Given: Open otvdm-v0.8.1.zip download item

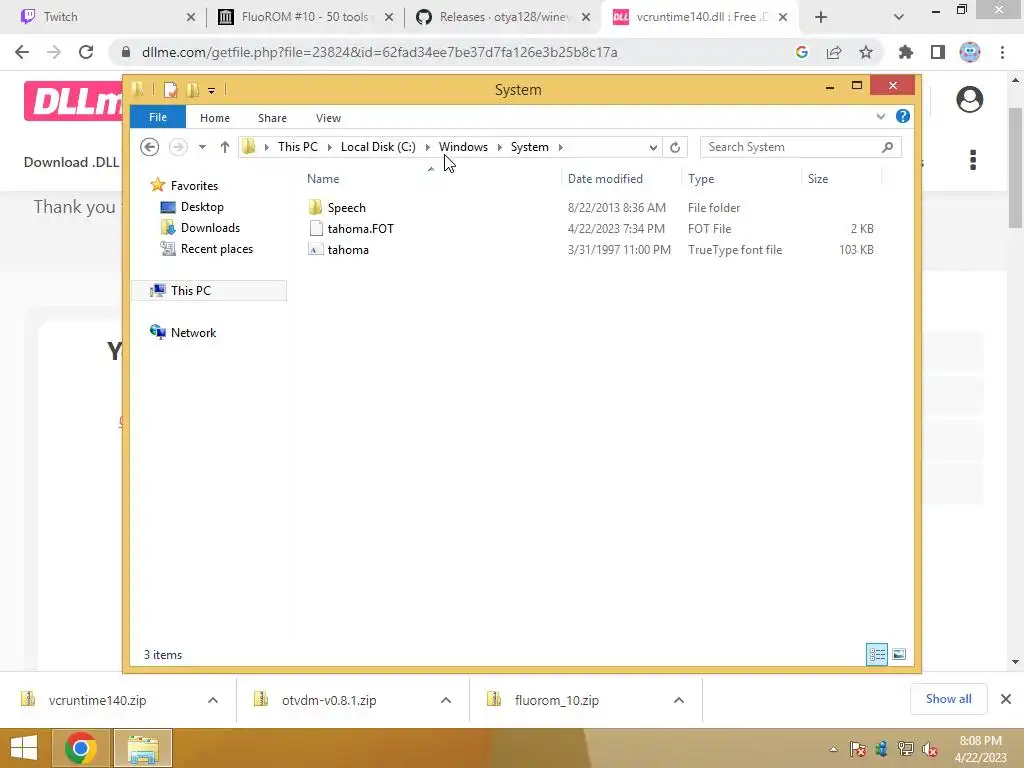Looking at the screenshot, I should 328,700.
